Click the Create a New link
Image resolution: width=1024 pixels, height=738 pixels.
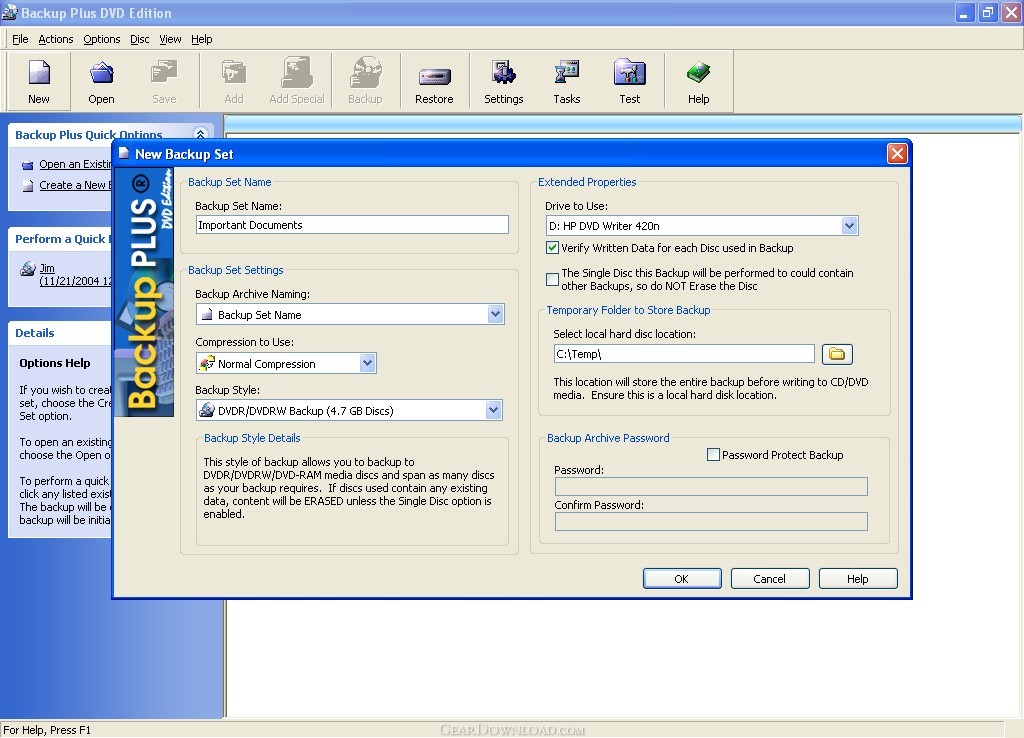[75, 185]
